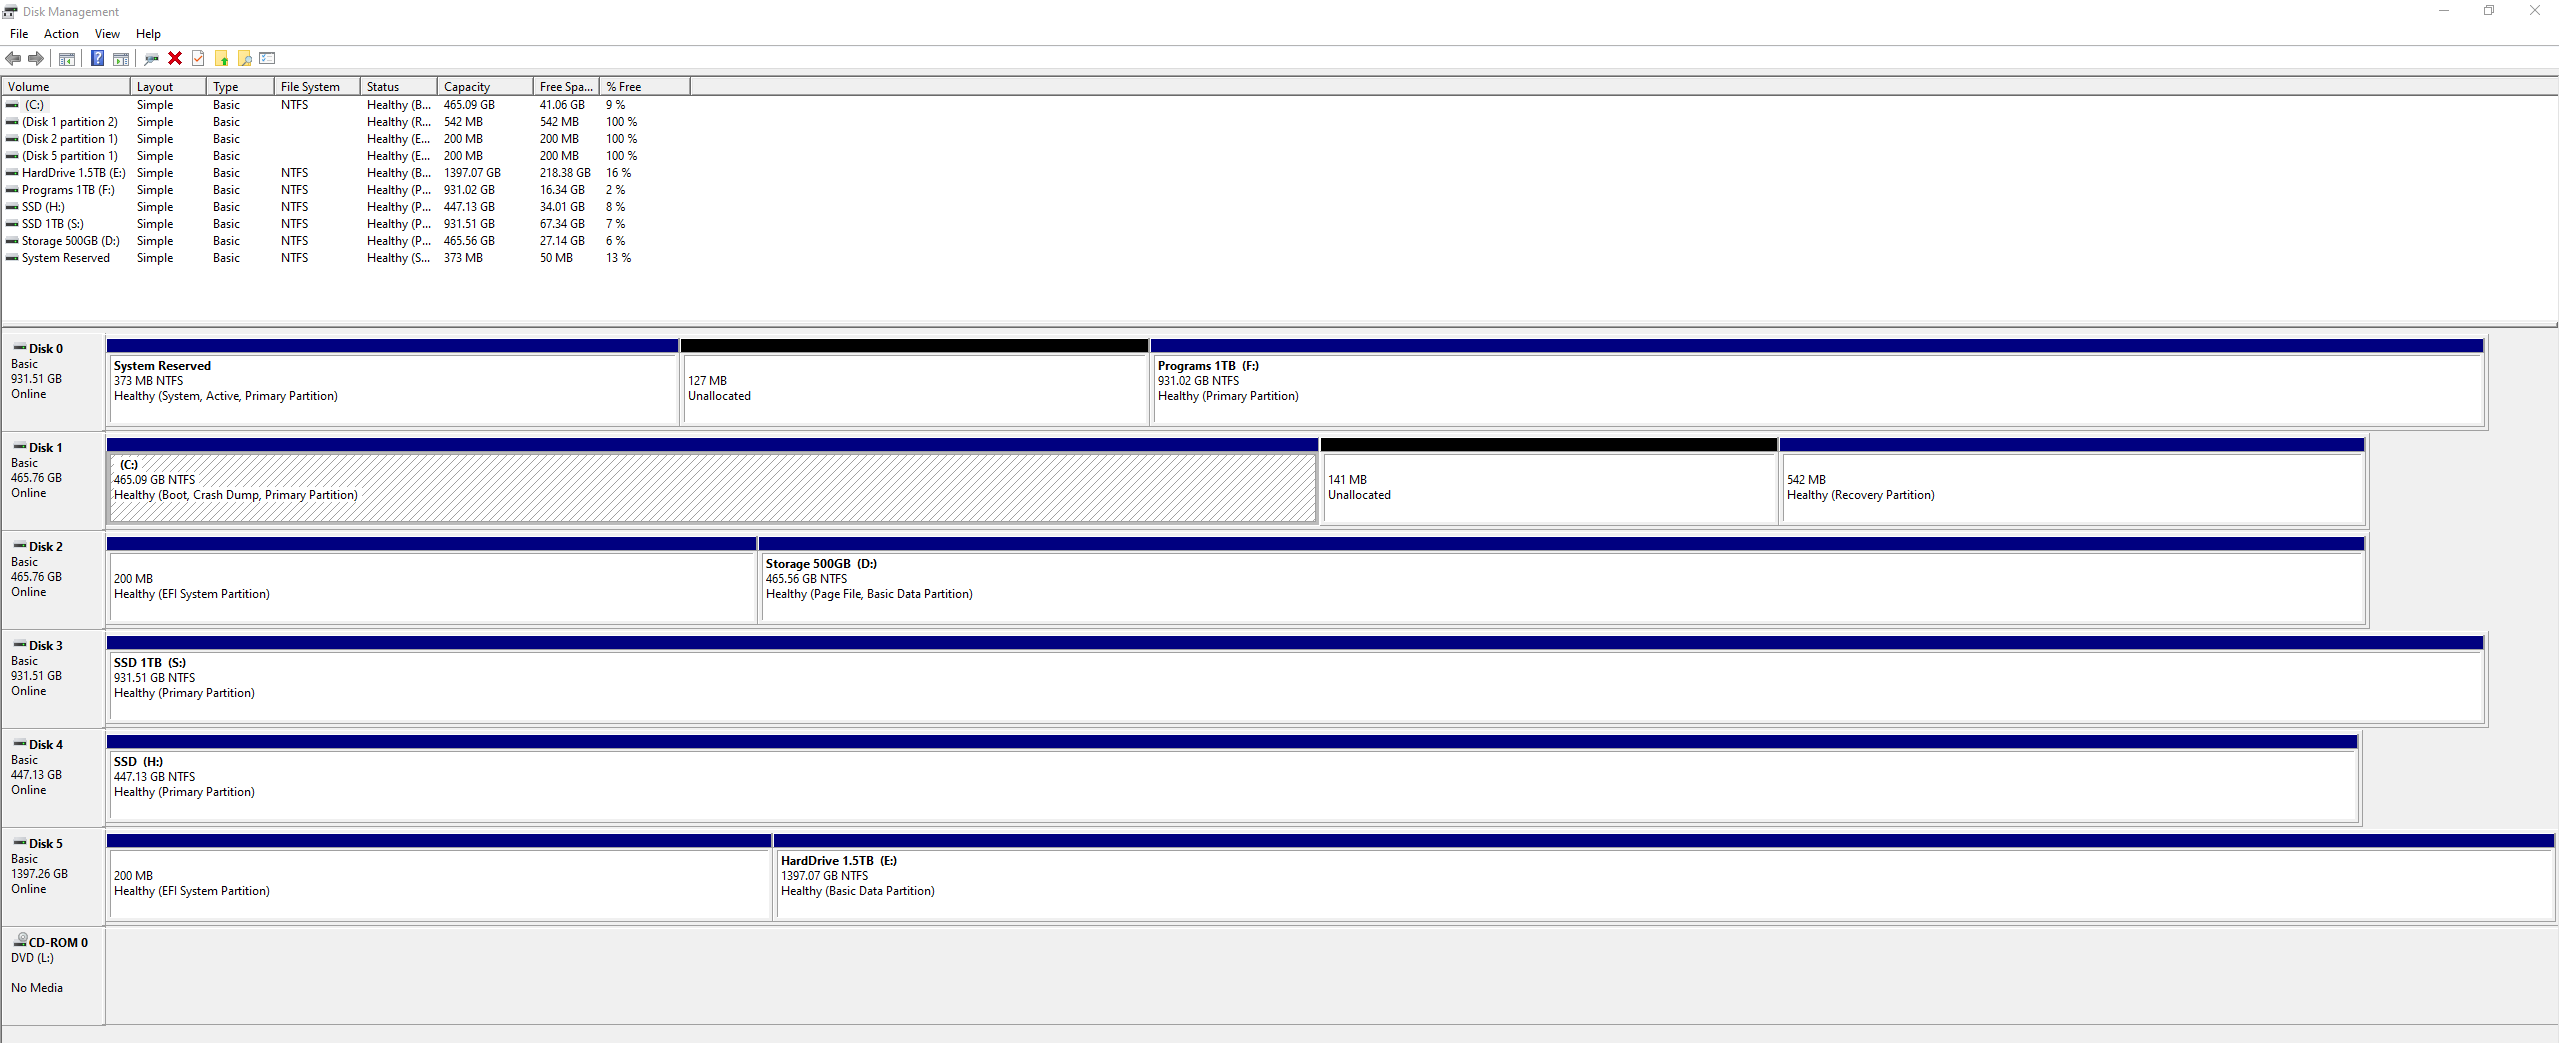Image resolution: width=2559 pixels, height=1043 pixels.
Task: Toggle the console tree pane icon
Action: pyautogui.click(x=67, y=58)
